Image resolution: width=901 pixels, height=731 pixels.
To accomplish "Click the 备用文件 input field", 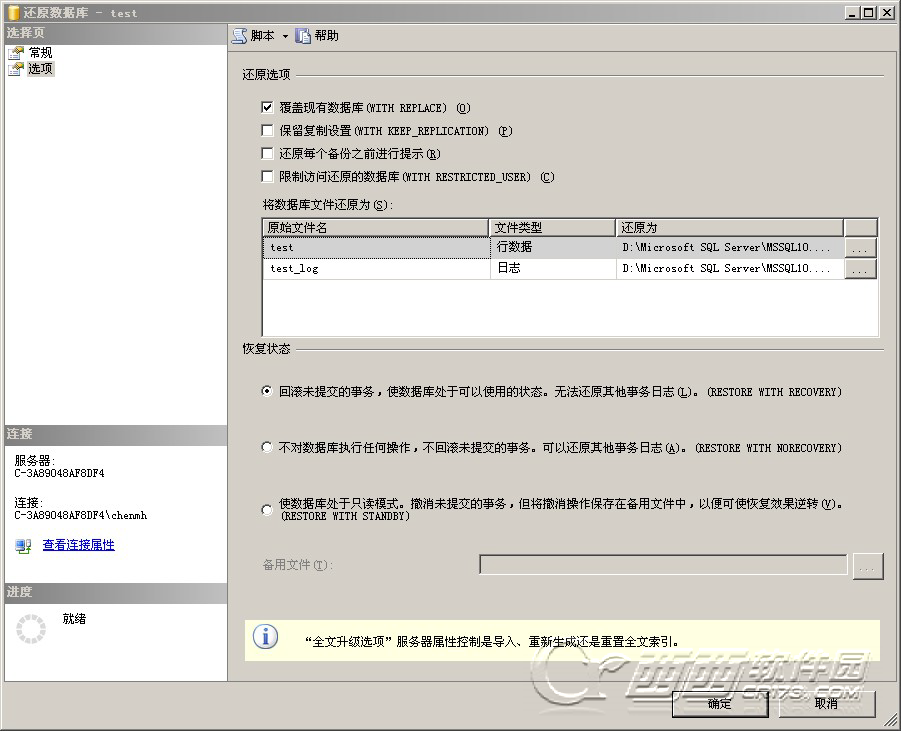I will [x=663, y=565].
